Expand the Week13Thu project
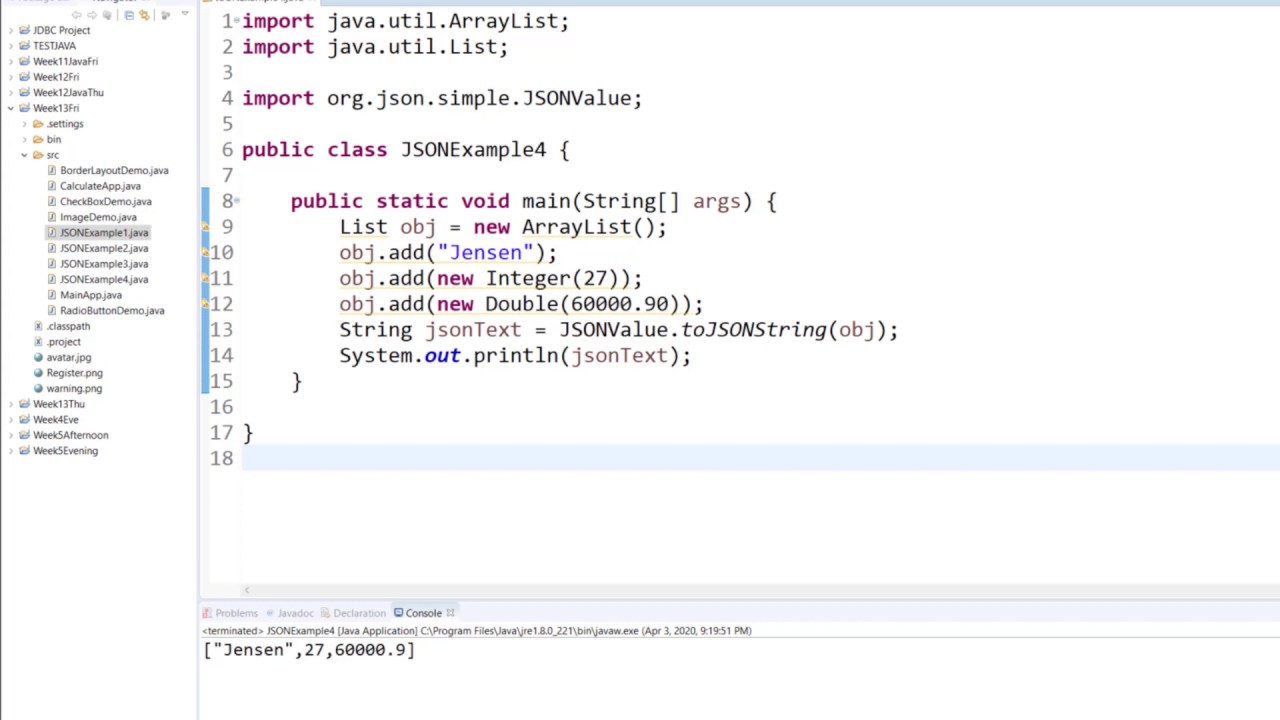The width and height of the screenshot is (1280, 720). [11, 404]
